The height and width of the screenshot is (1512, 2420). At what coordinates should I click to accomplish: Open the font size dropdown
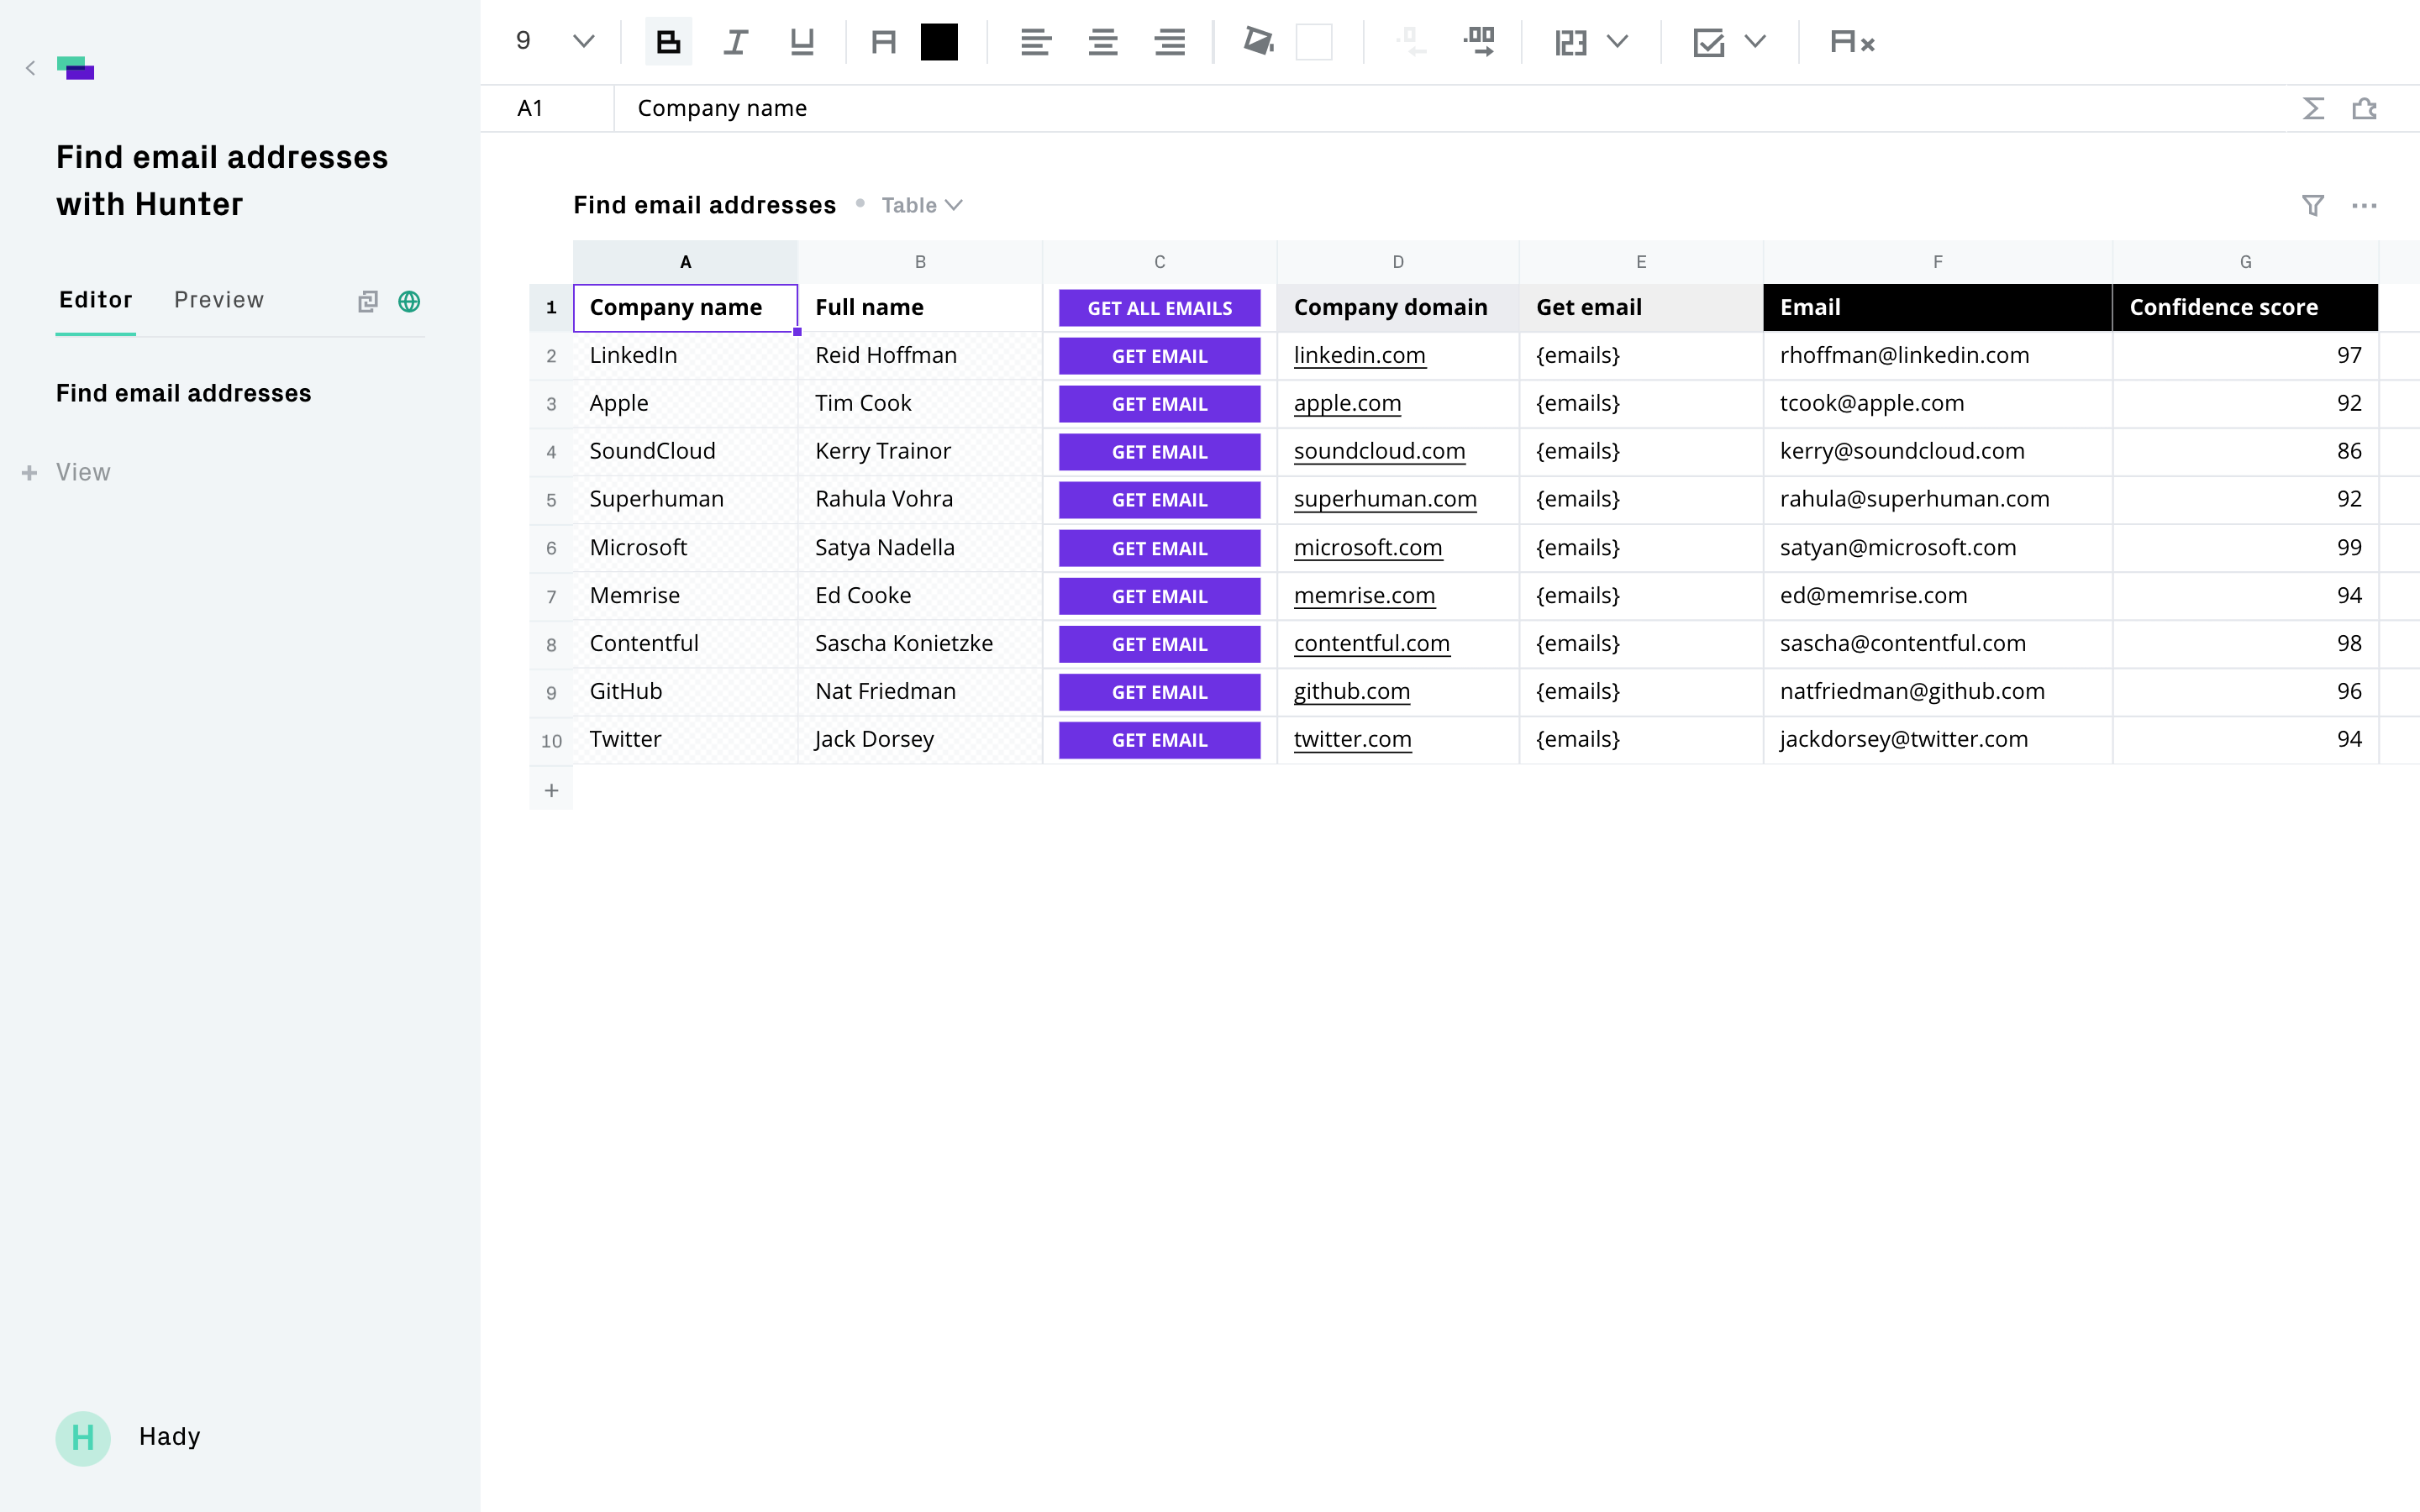coord(583,42)
